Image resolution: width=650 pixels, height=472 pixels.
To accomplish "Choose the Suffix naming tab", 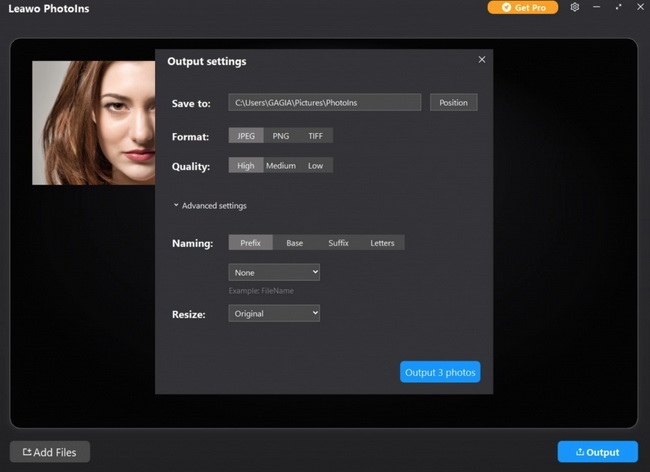I will coord(338,243).
